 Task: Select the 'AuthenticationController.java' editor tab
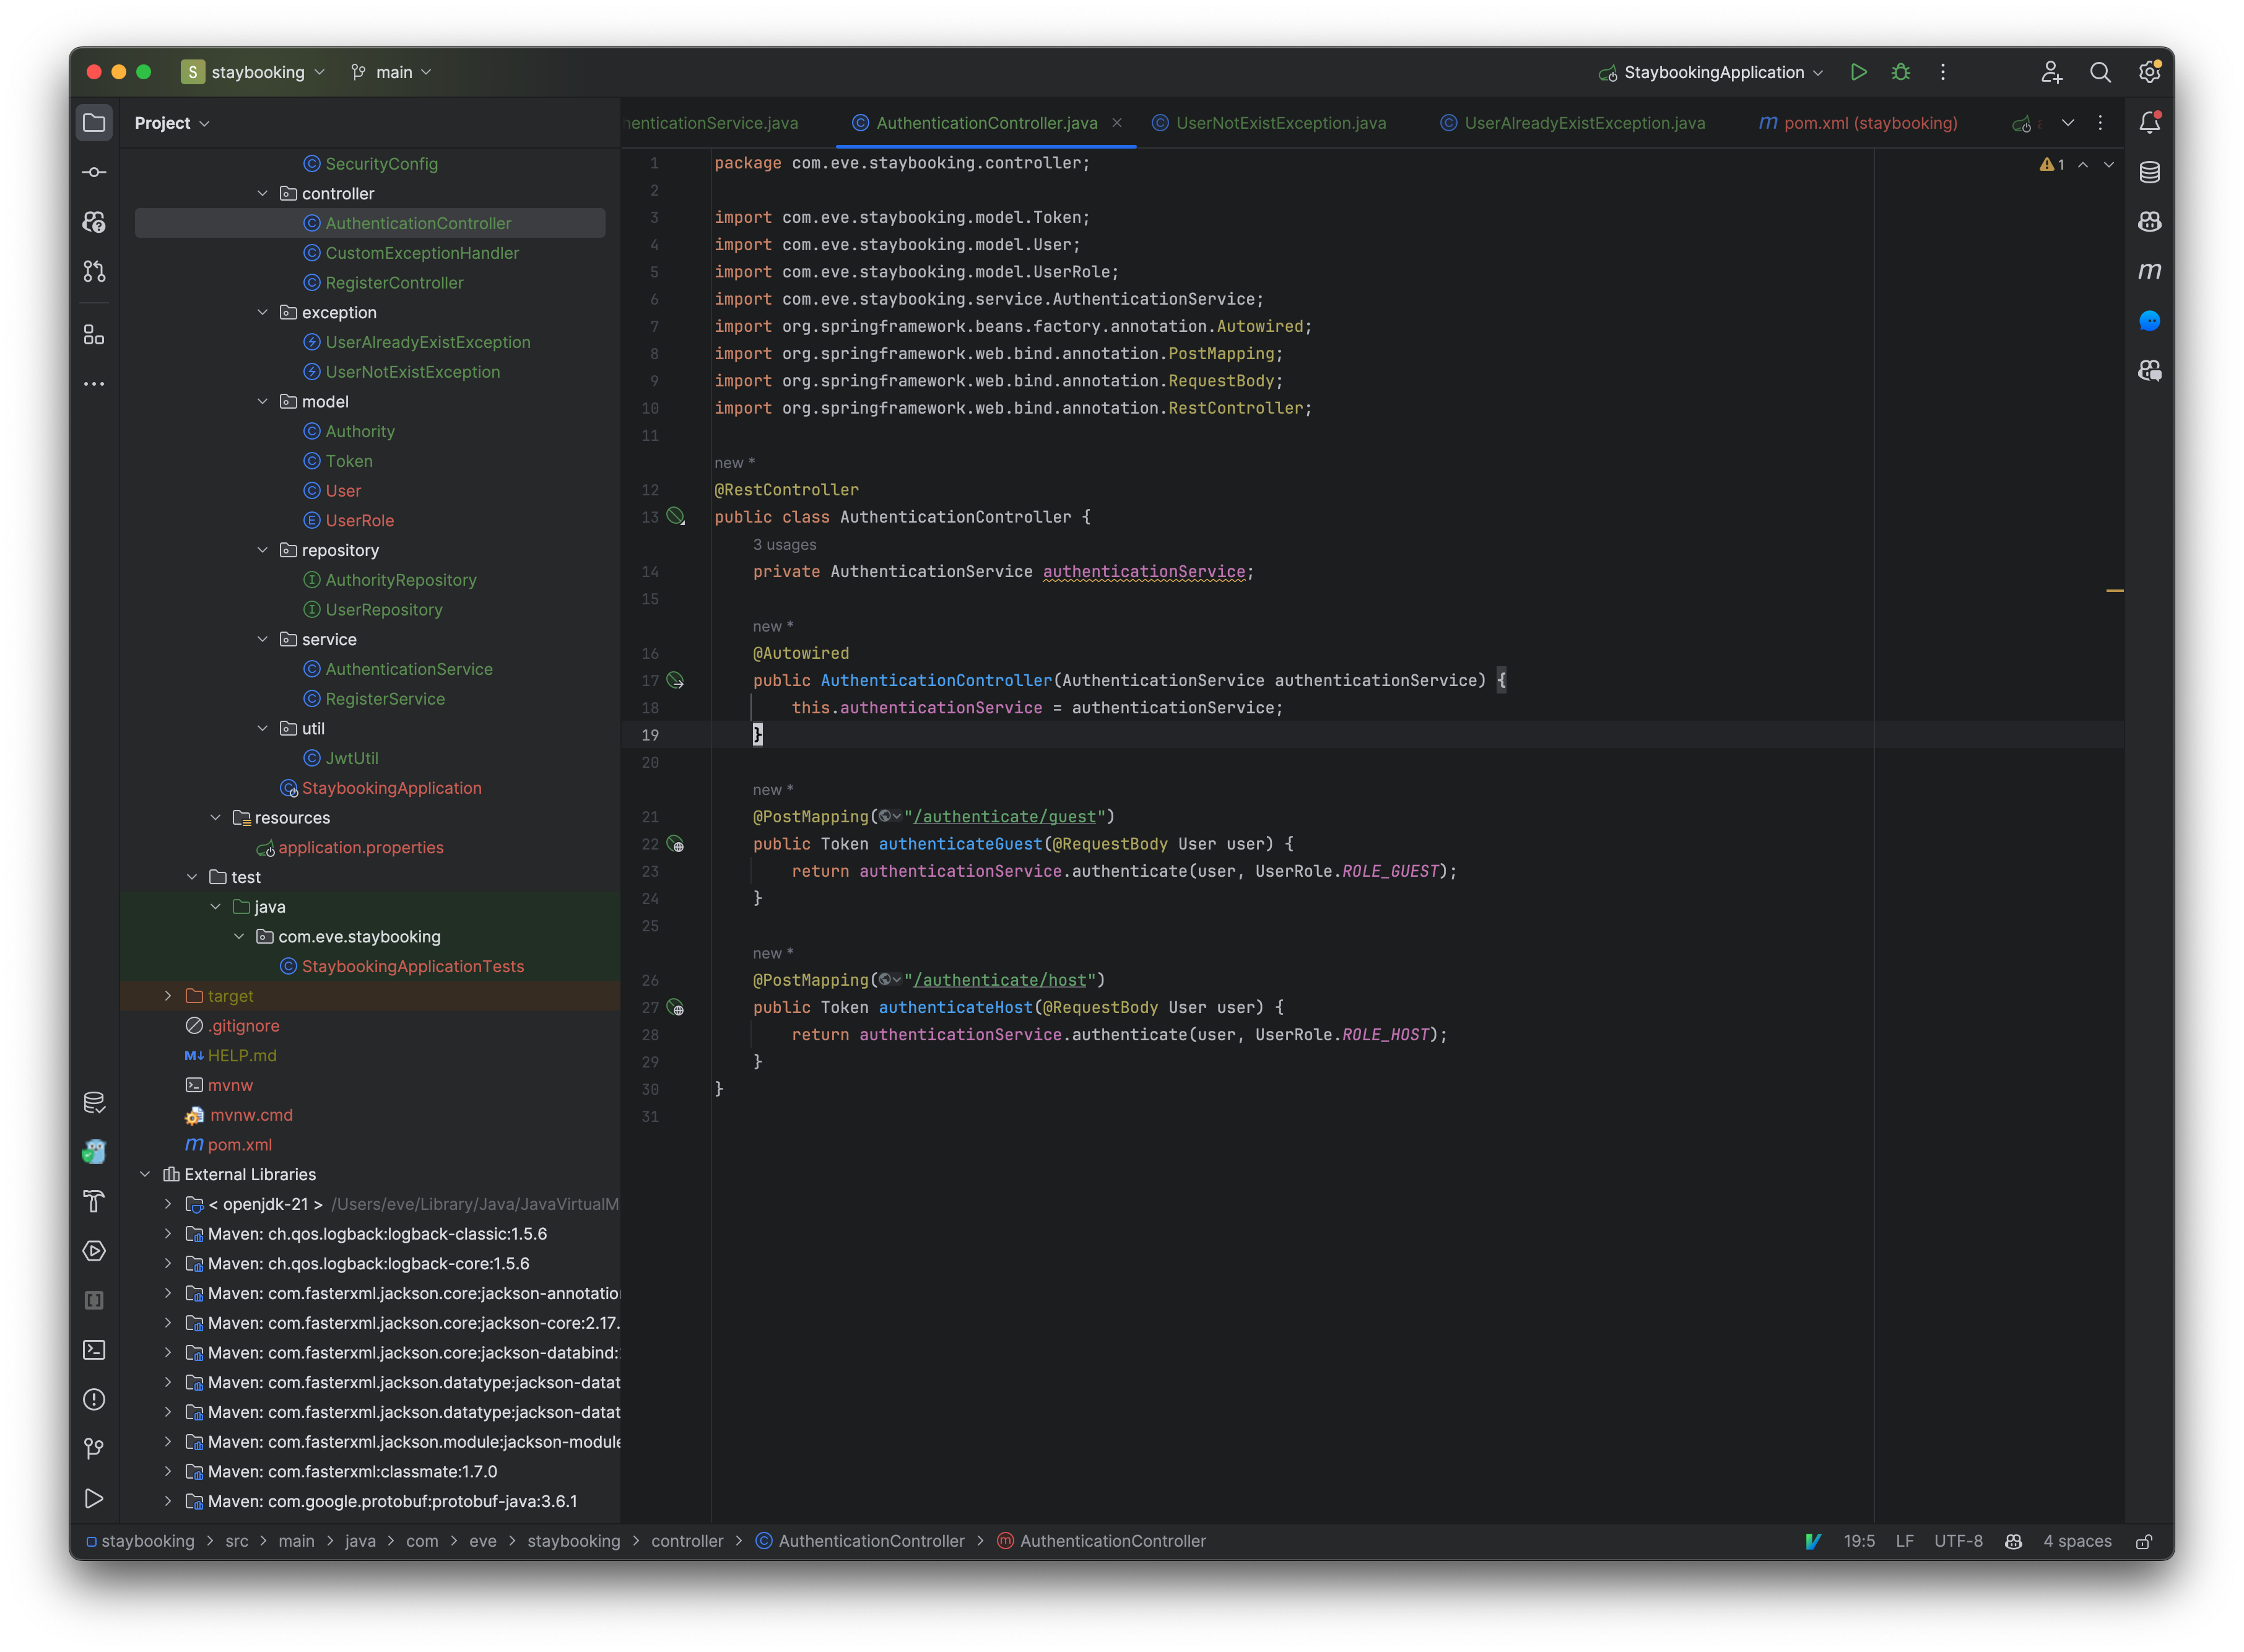click(981, 122)
